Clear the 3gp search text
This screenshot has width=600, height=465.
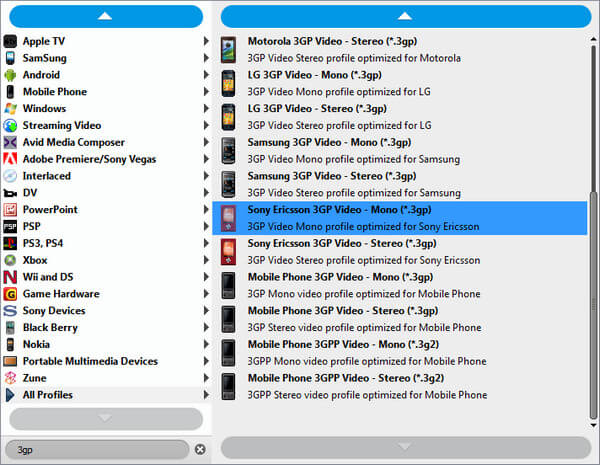(200, 449)
